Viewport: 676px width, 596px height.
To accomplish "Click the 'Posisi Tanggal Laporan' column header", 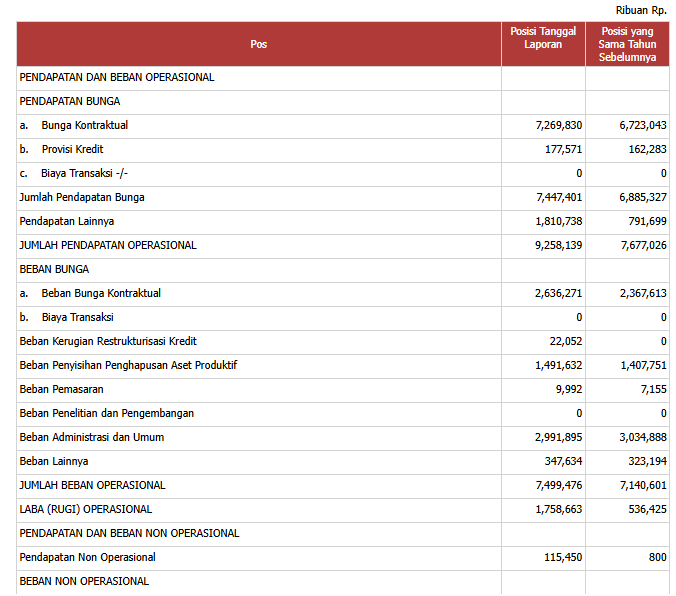I will 543,38.
